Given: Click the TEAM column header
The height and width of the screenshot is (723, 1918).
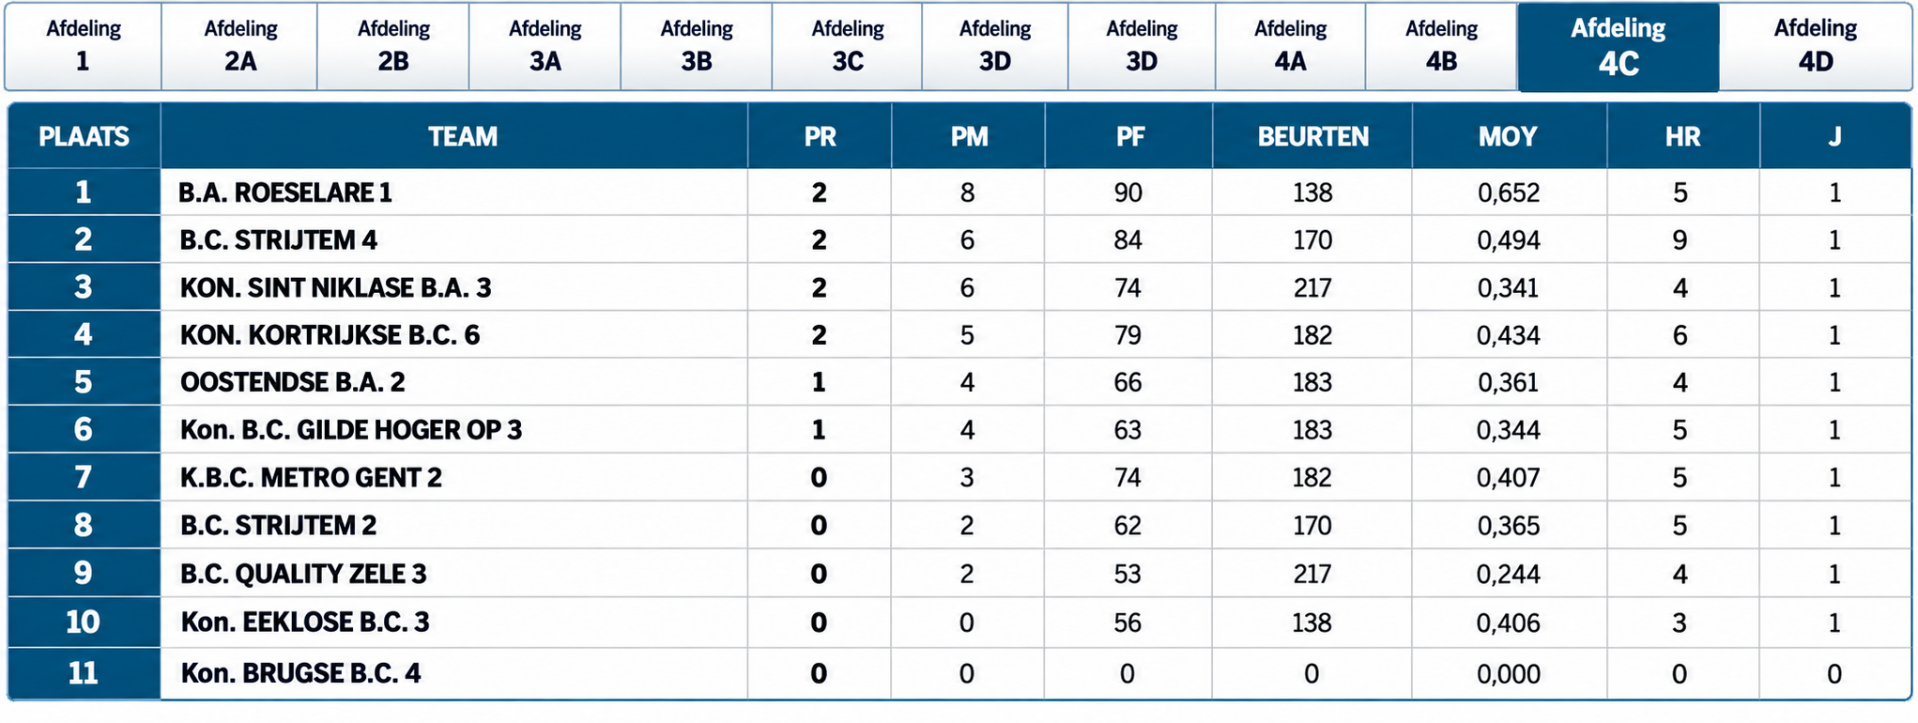Looking at the screenshot, I should [x=462, y=136].
